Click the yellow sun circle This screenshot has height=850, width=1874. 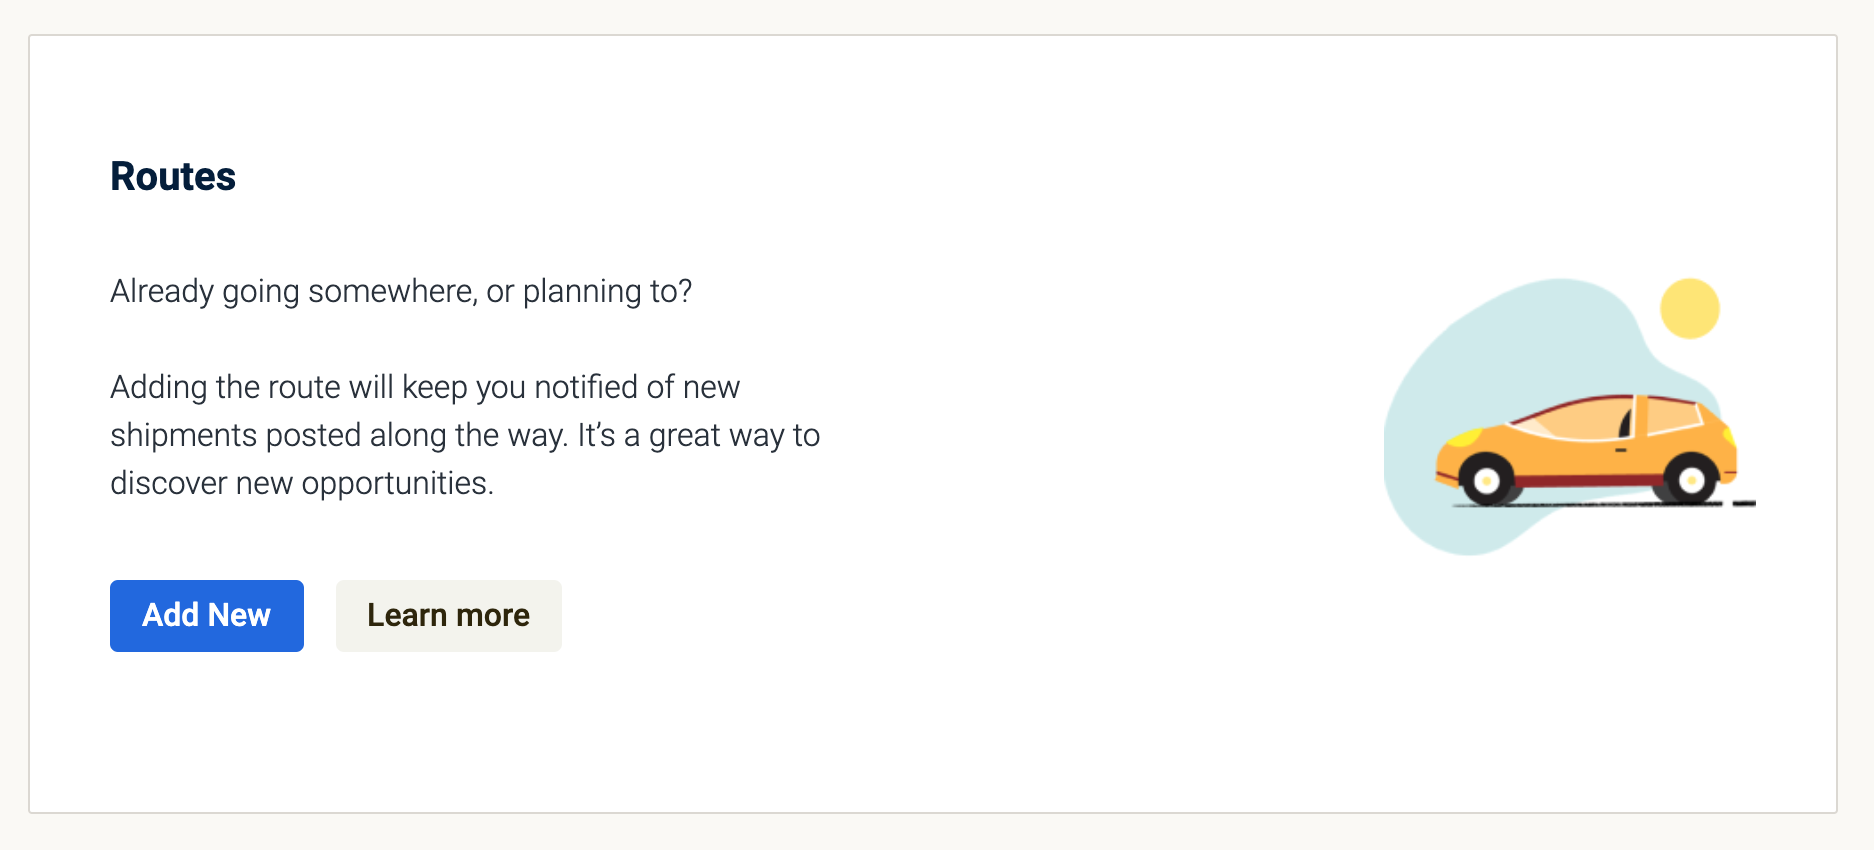1690,308
